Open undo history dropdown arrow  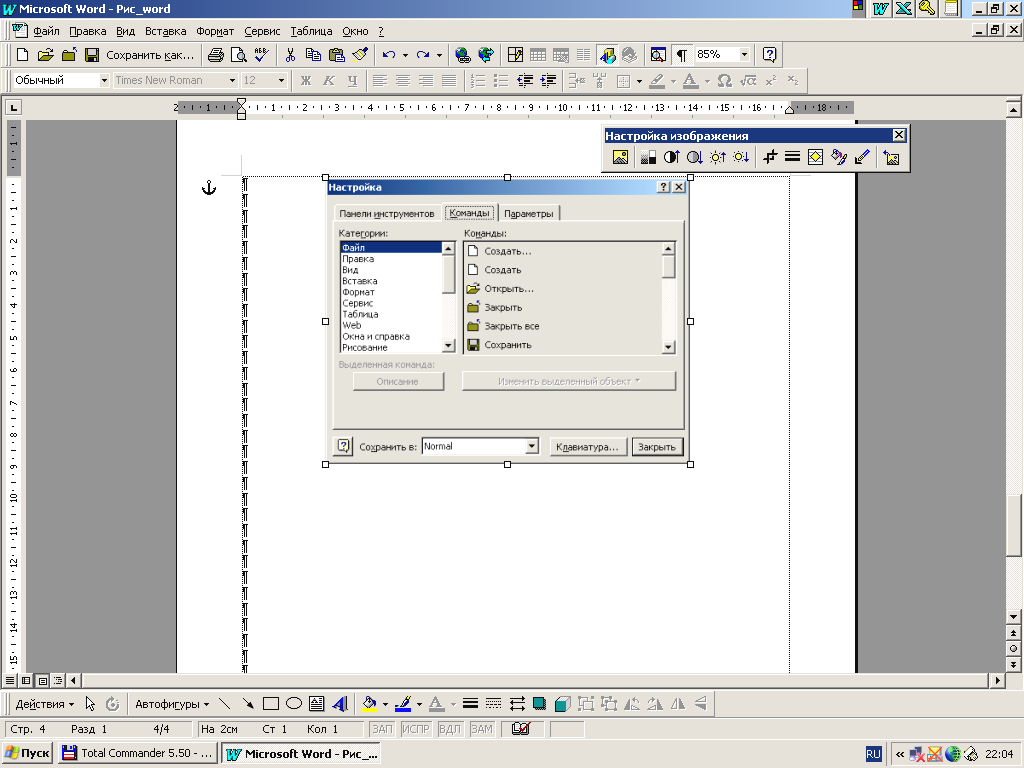(406, 55)
